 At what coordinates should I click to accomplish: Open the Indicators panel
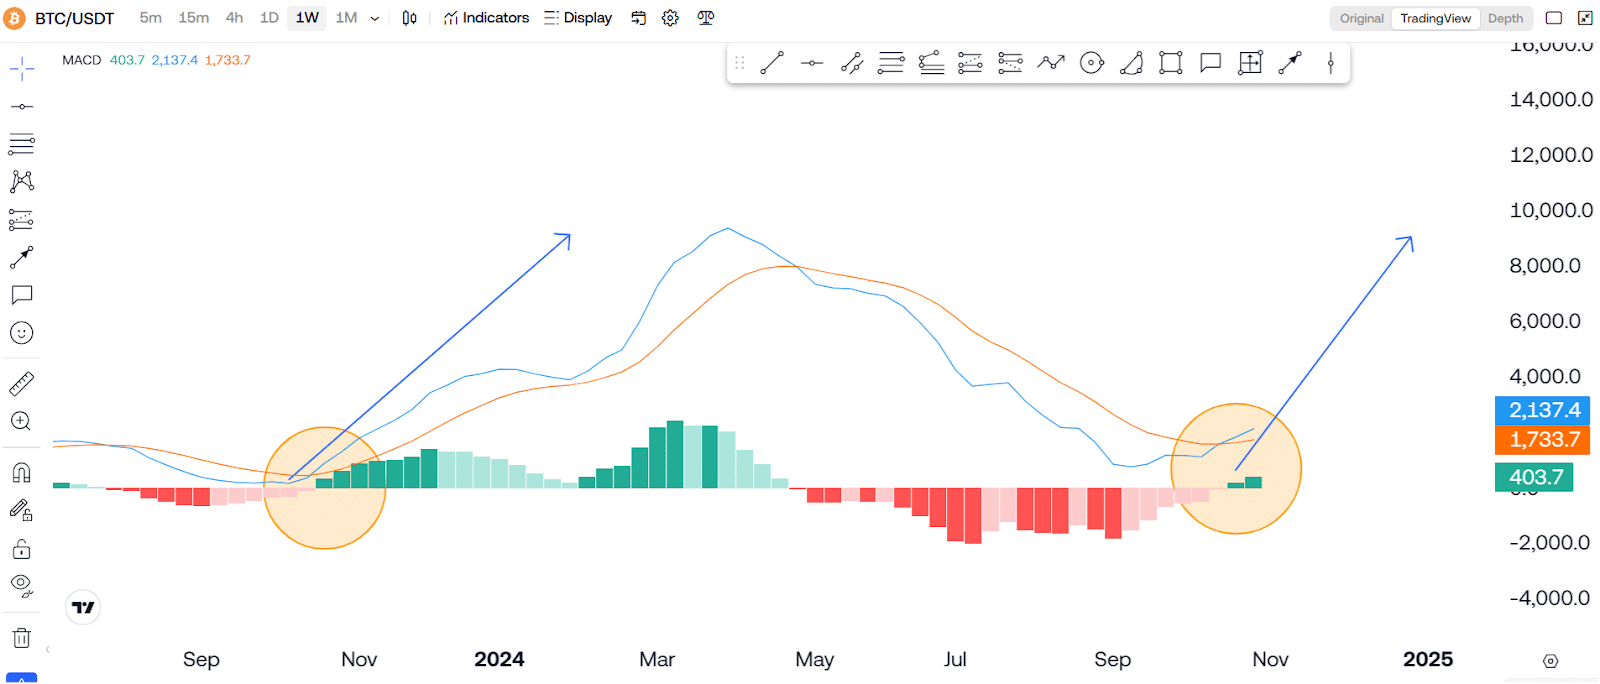coord(486,18)
